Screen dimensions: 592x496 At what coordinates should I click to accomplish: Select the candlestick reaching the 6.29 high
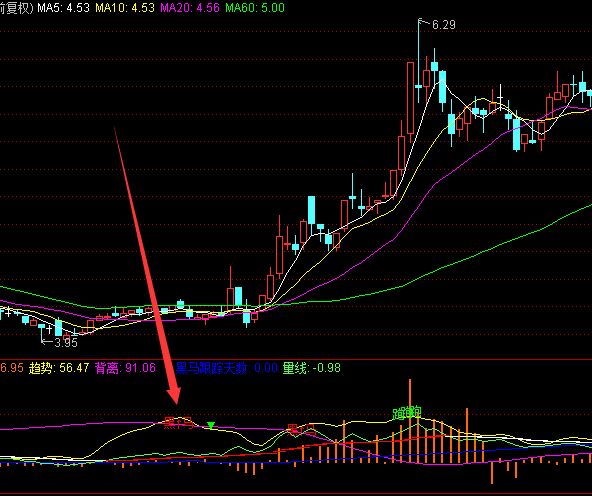(418, 61)
